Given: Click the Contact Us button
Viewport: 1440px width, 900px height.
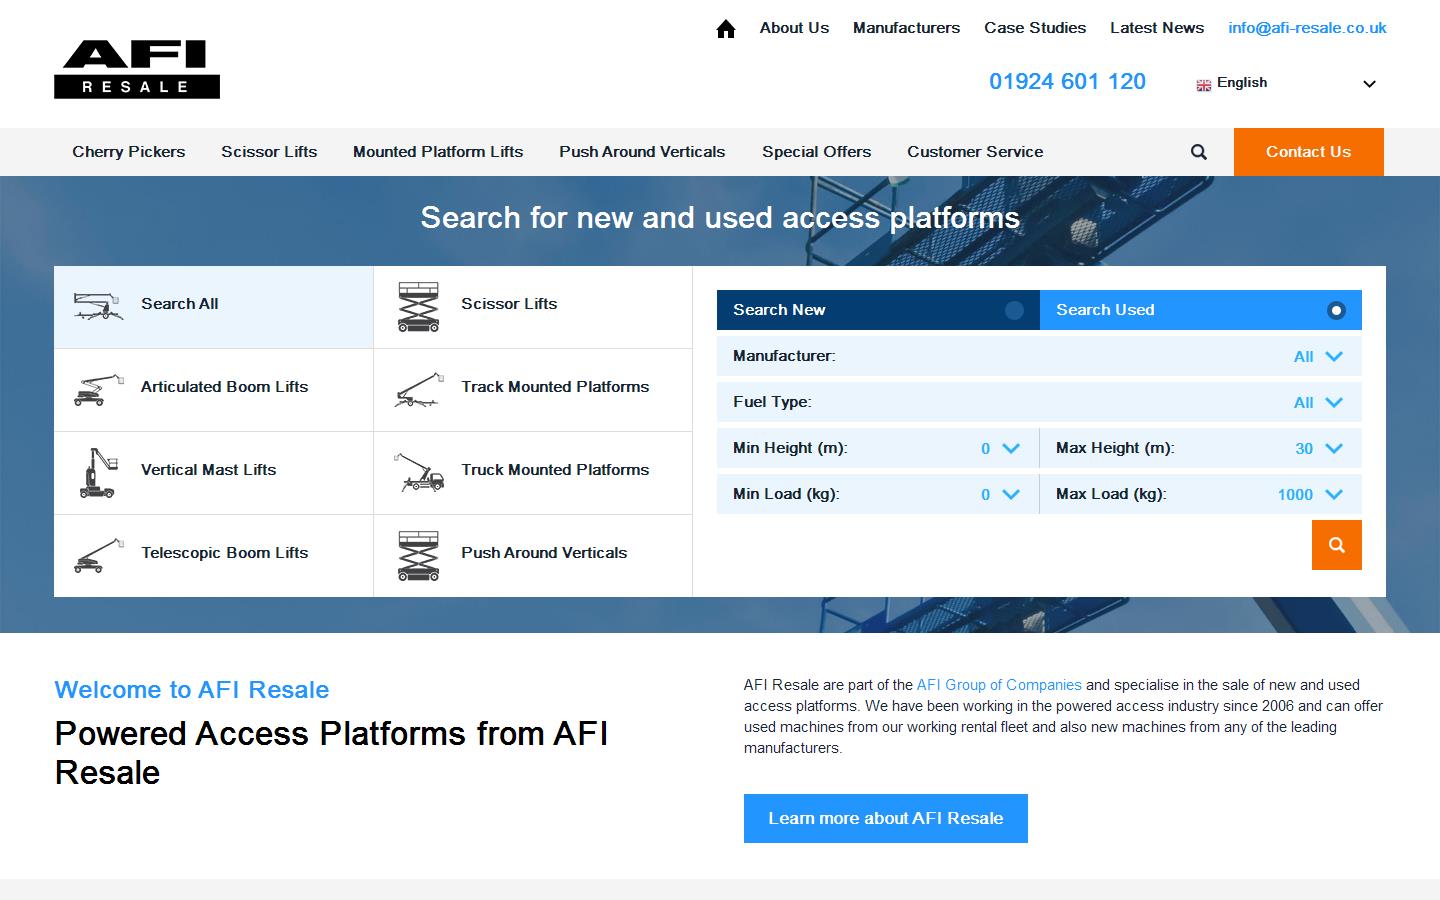Looking at the screenshot, I should [x=1308, y=152].
